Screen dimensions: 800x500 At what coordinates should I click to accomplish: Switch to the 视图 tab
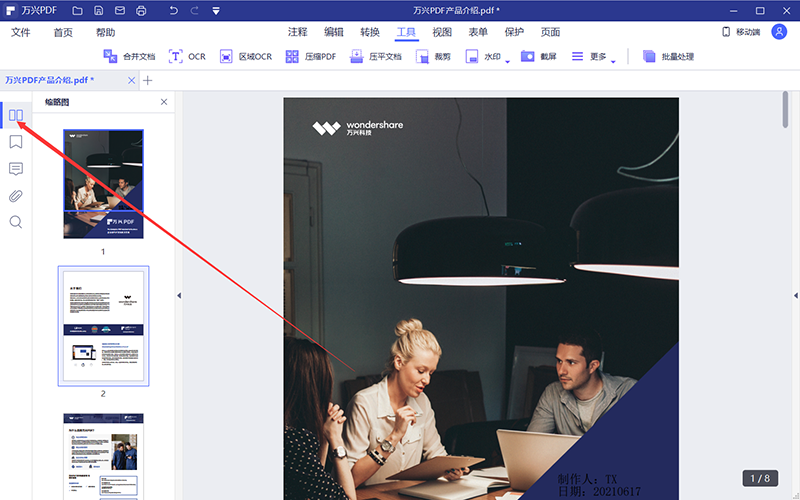[442, 32]
